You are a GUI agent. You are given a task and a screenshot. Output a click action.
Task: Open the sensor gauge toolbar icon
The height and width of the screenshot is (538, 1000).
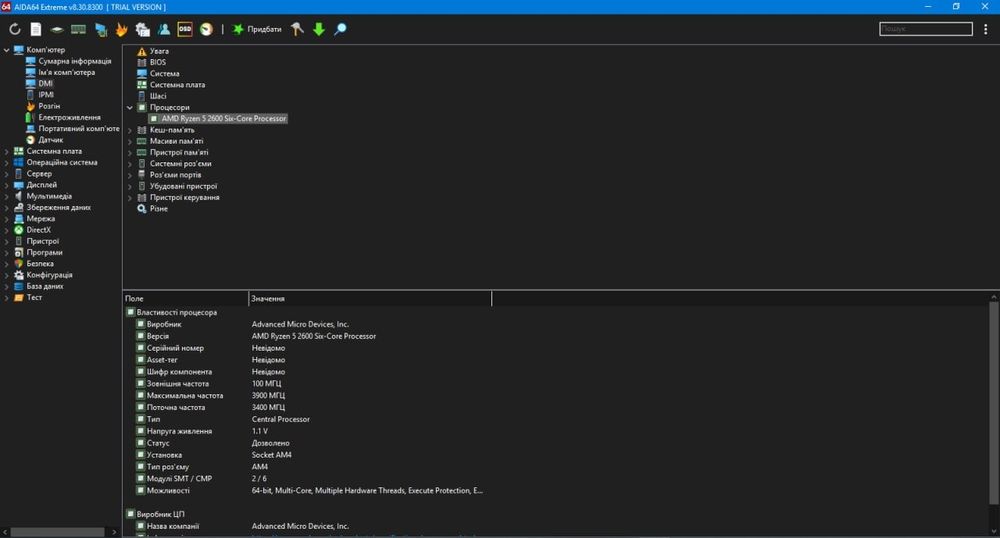click(x=206, y=29)
